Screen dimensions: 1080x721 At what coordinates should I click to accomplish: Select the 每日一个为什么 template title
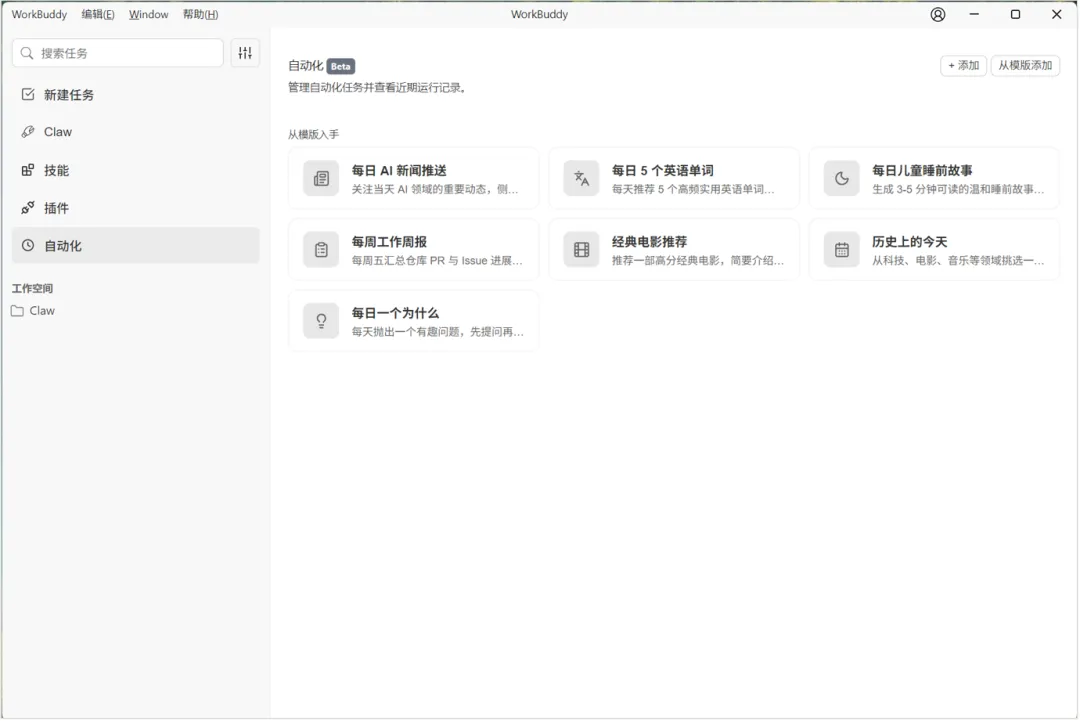395,313
